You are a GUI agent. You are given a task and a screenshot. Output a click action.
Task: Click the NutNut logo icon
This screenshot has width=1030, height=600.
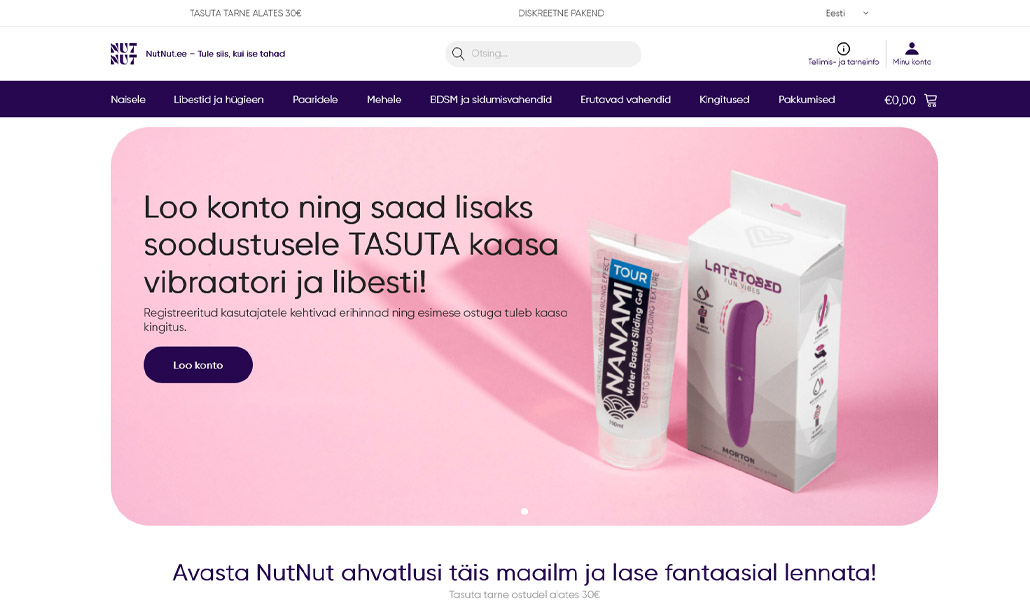123,54
